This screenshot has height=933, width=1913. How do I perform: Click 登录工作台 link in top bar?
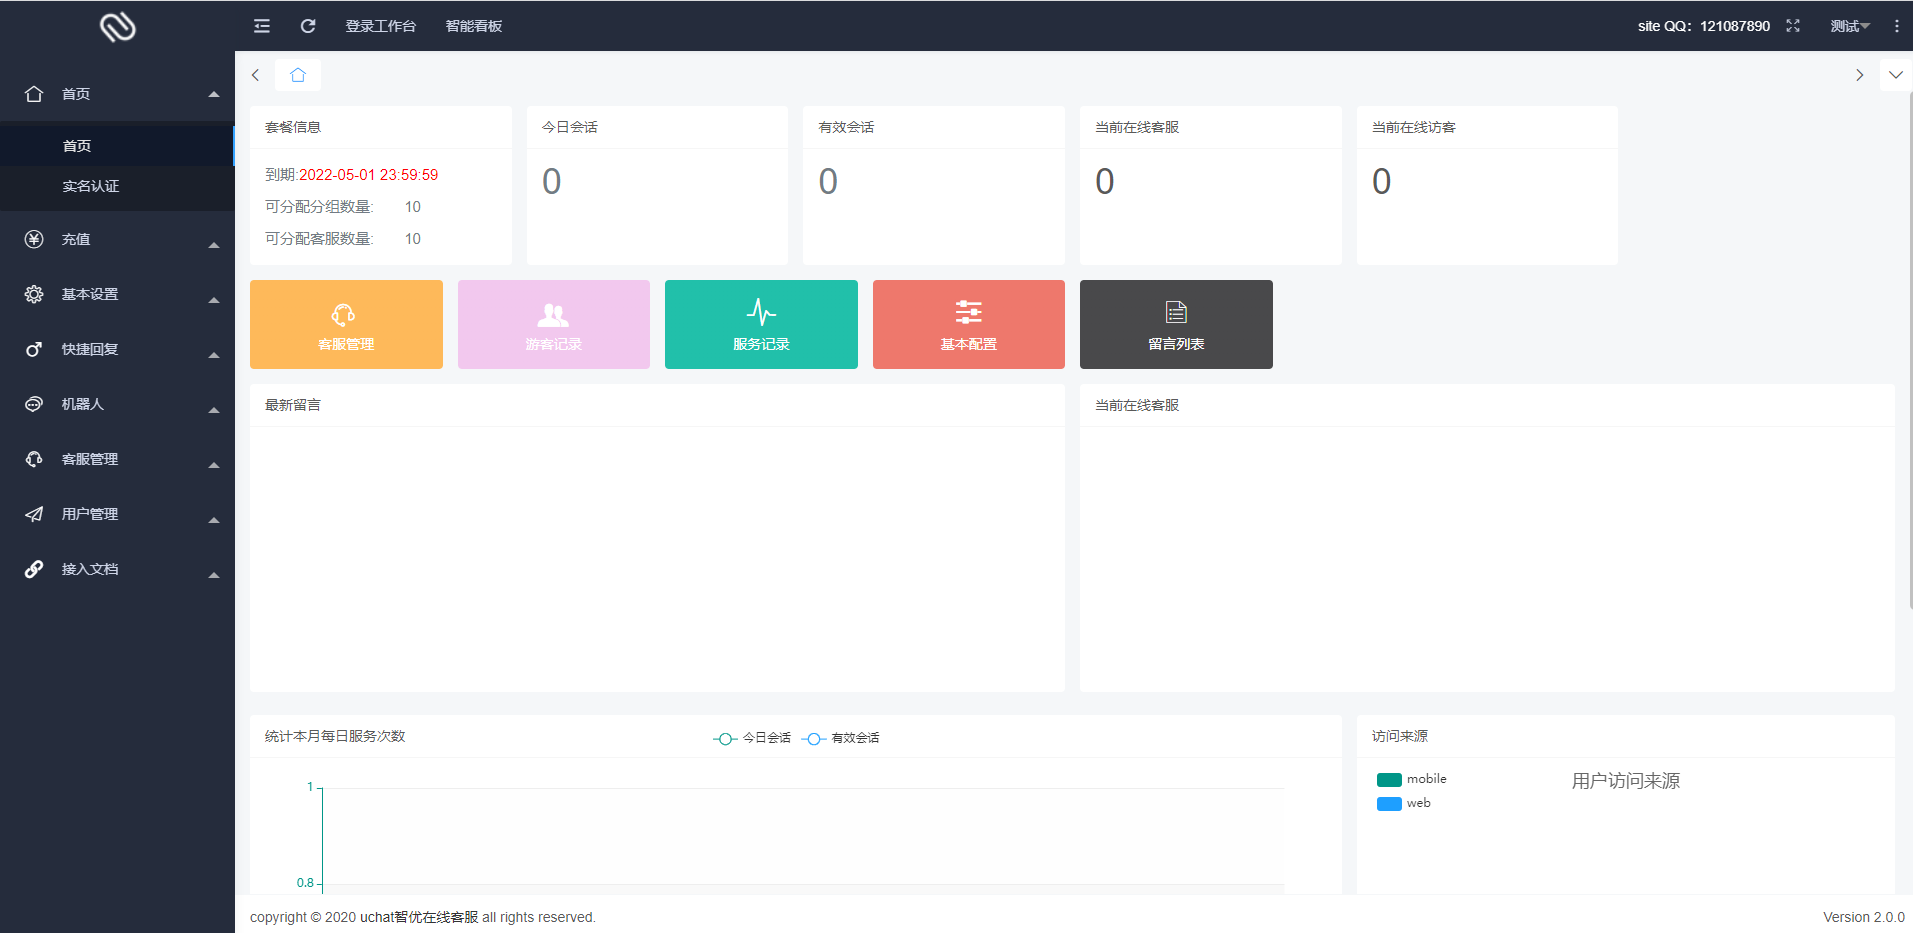[380, 26]
